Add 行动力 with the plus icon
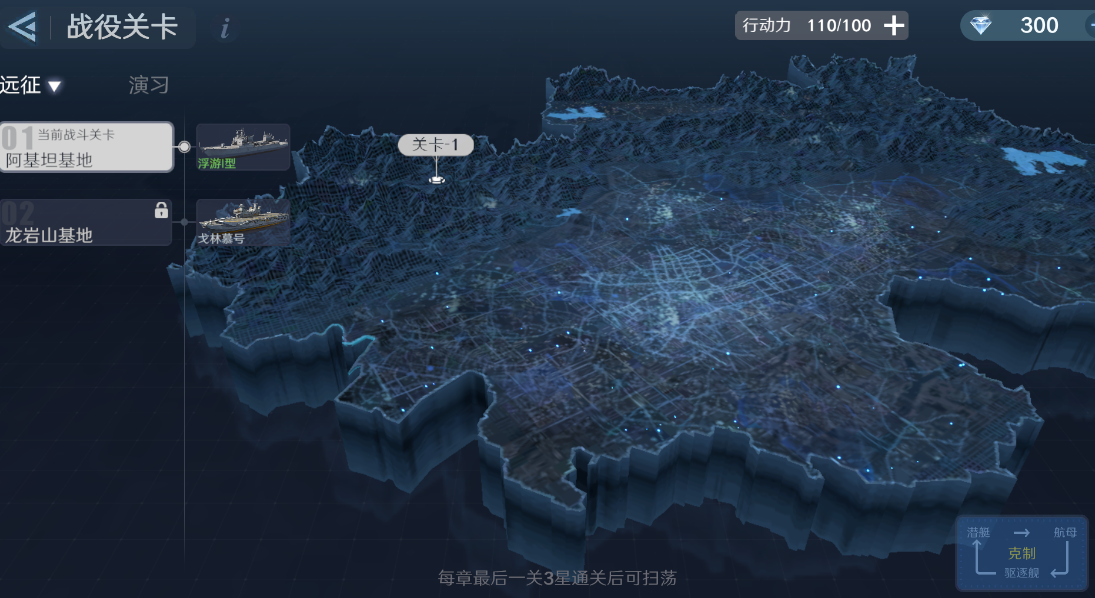 pos(894,26)
